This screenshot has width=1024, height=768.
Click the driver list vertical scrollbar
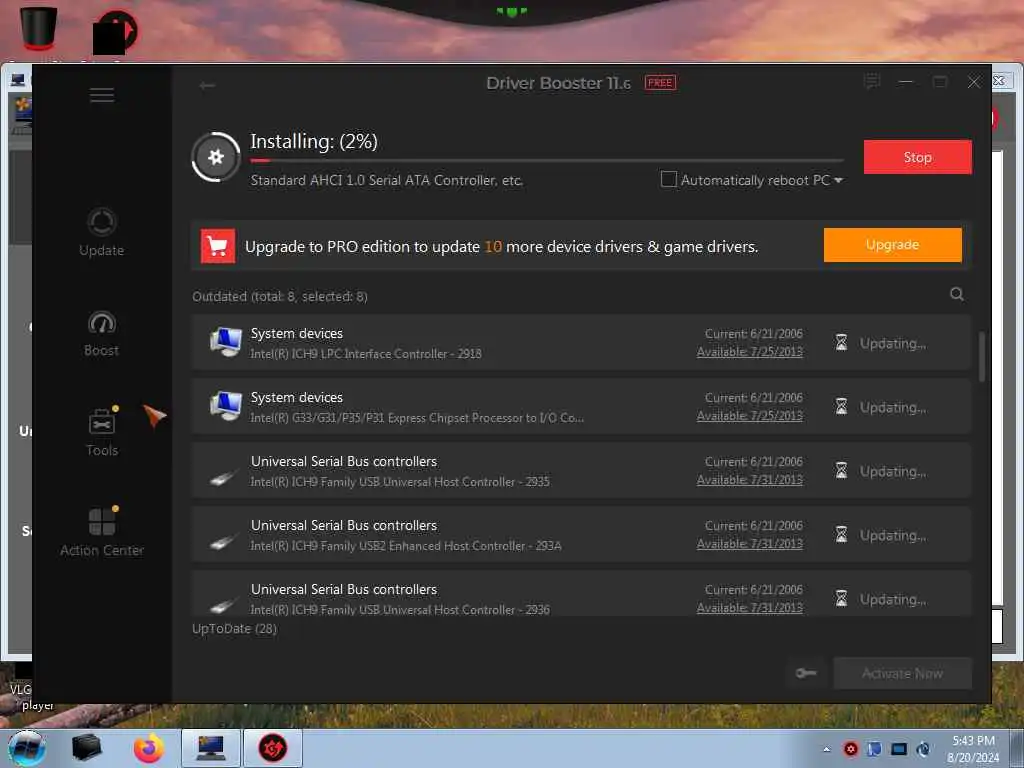(981, 357)
